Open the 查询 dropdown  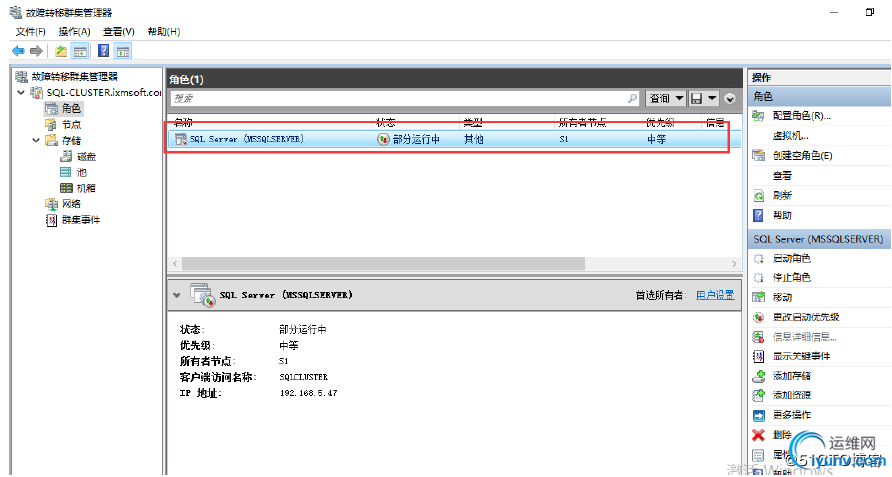pos(666,98)
